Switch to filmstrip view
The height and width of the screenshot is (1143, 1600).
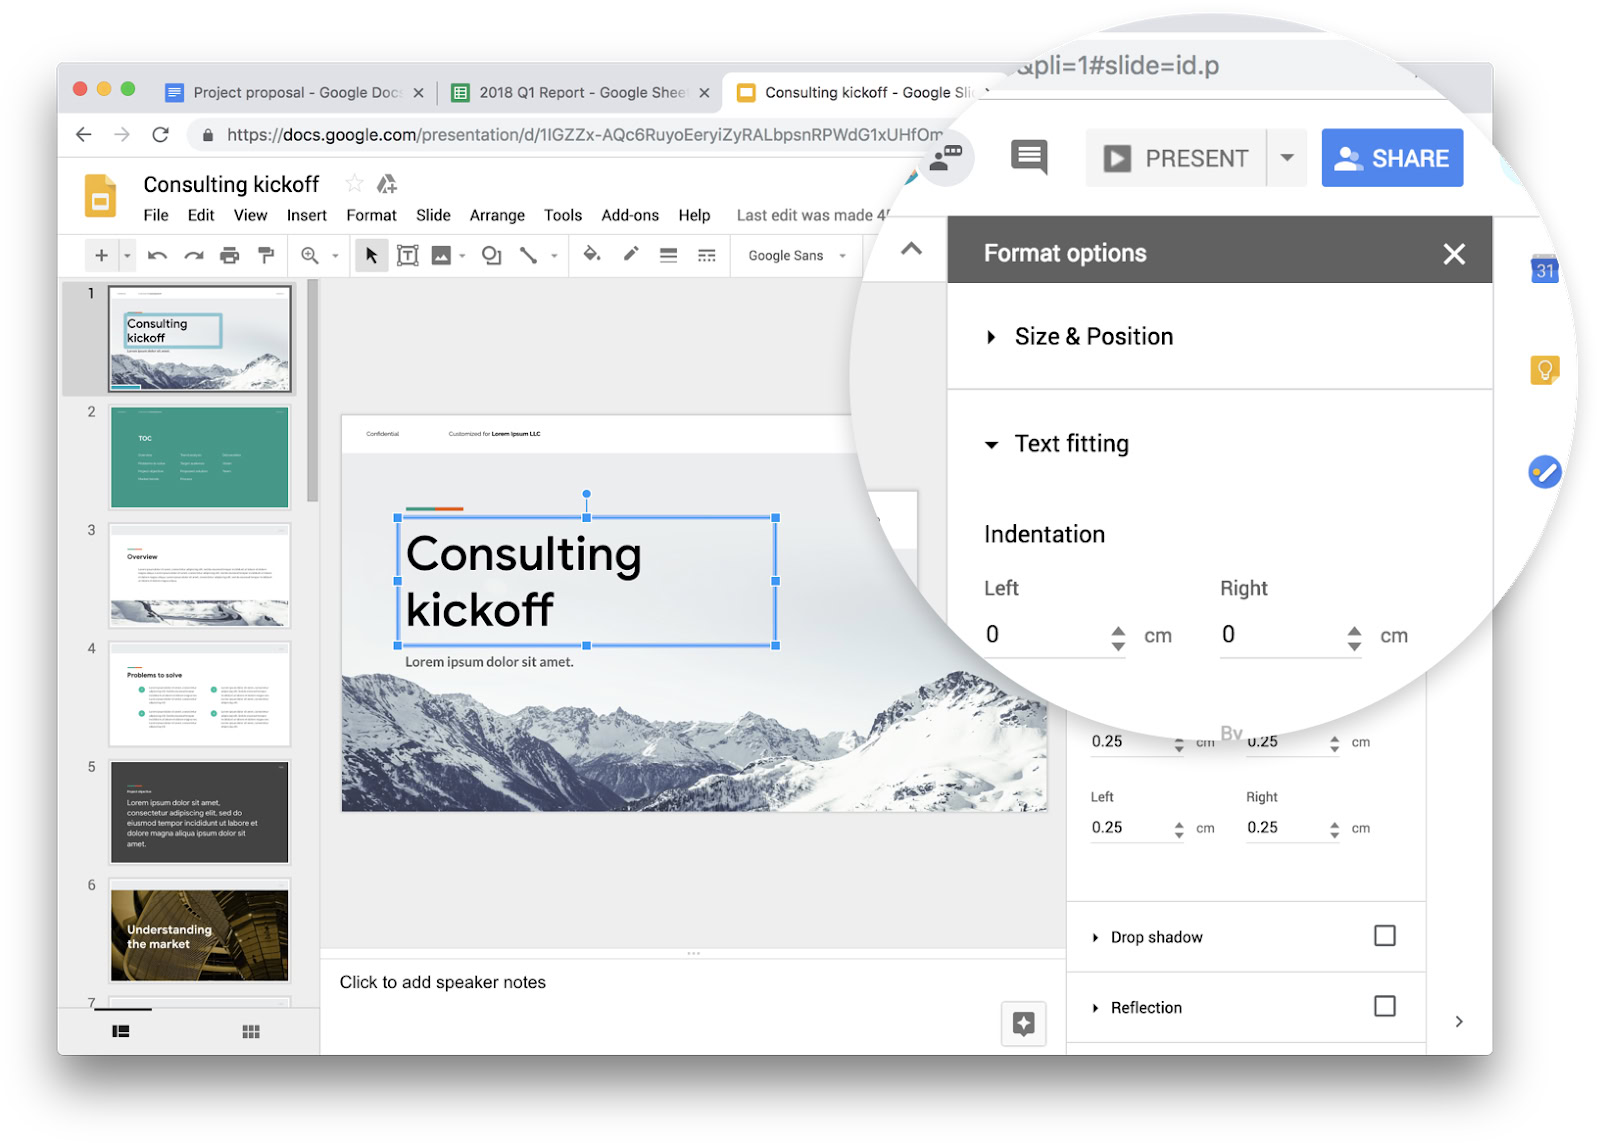pyautogui.click(x=121, y=1031)
